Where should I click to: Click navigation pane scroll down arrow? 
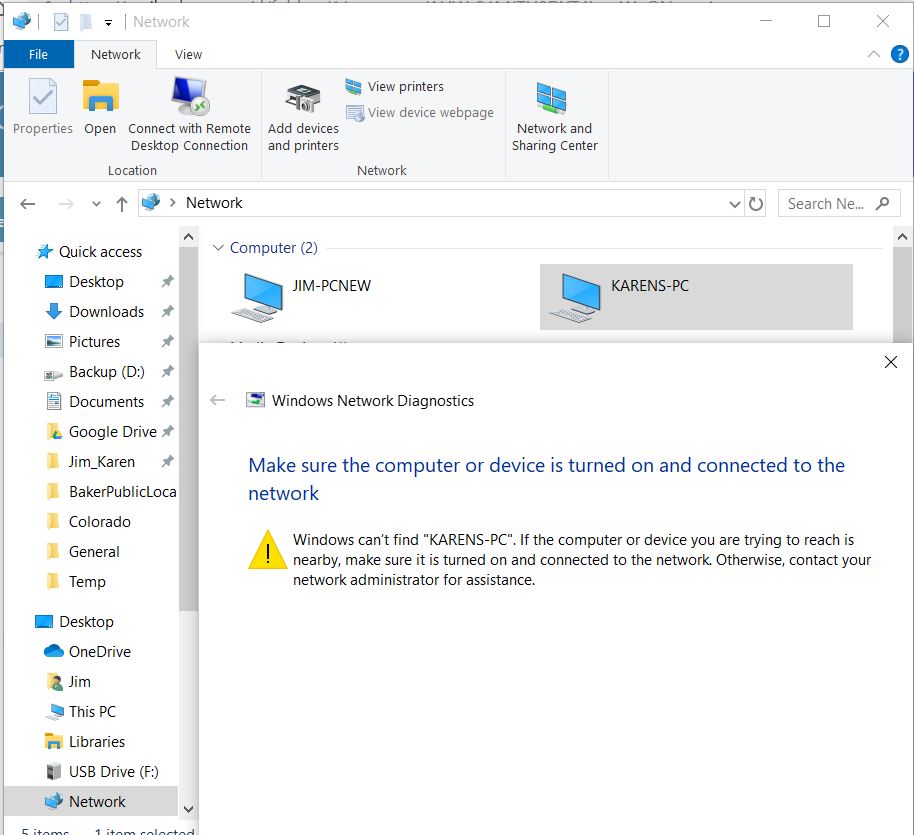188,809
